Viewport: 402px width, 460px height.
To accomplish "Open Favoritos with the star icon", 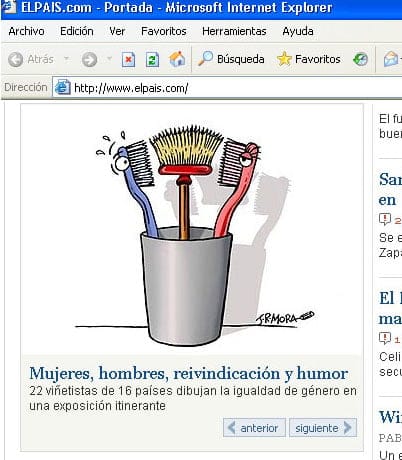I will point(284,59).
